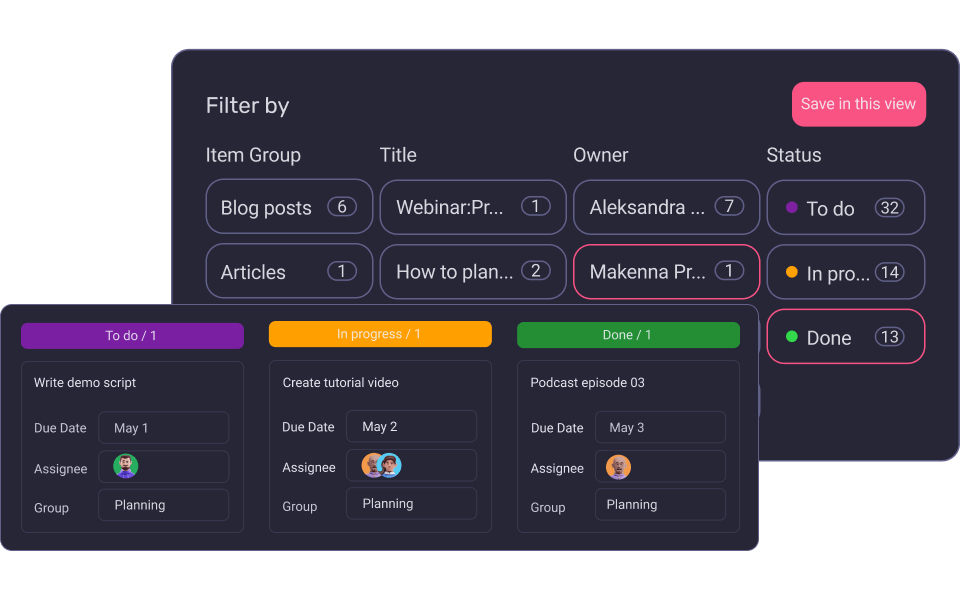Toggle the Makenna Pr... owner filter
Screen dimensions: 960x599
(x=666, y=271)
